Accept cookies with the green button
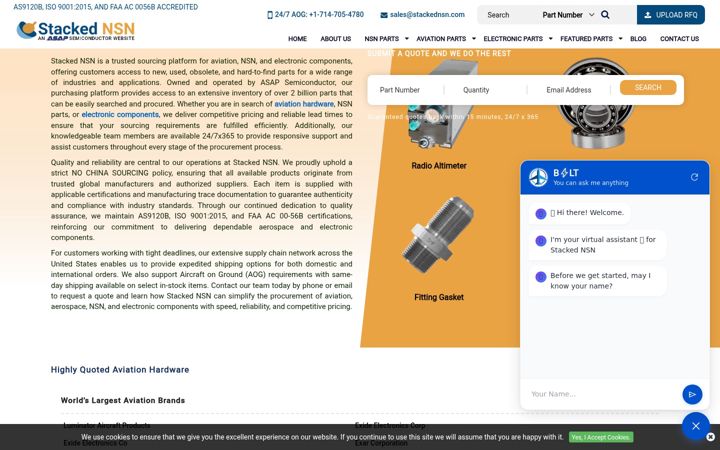 click(x=601, y=437)
